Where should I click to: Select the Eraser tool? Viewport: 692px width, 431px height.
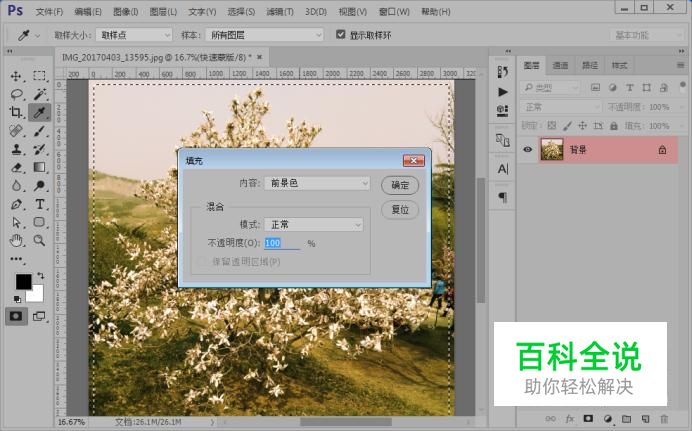(16, 167)
